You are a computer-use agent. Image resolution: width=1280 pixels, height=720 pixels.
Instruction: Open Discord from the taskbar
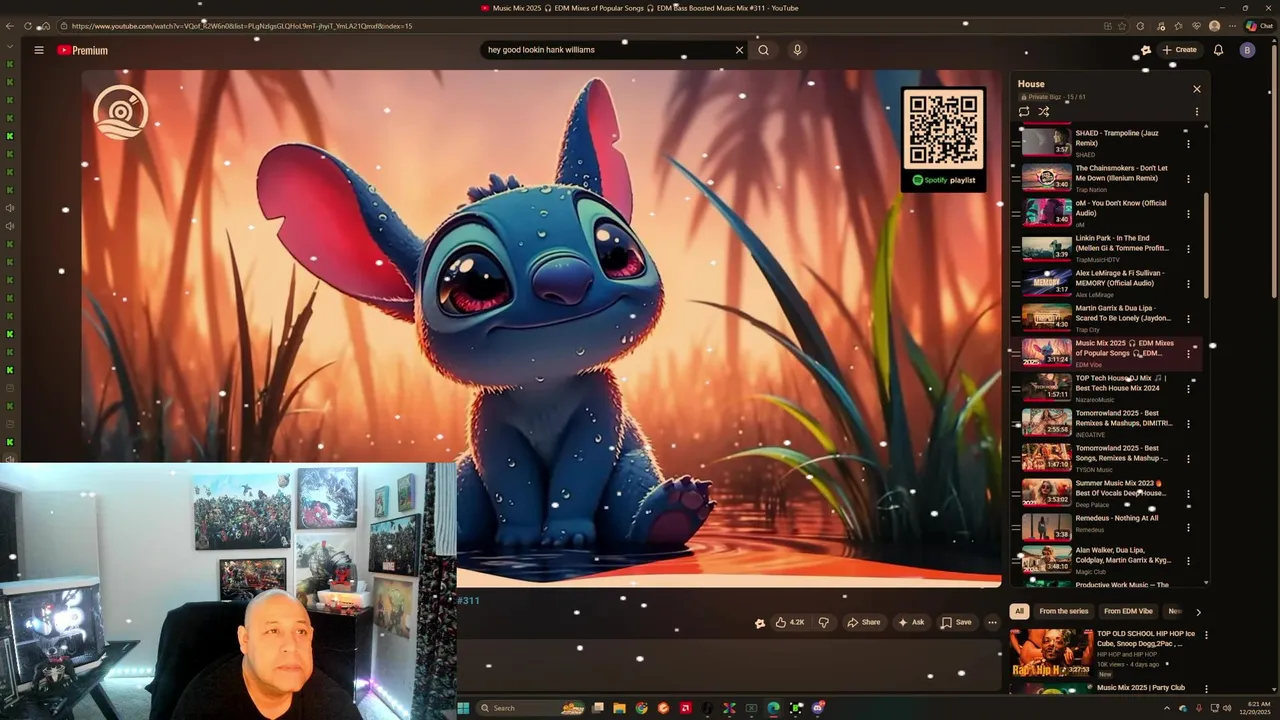[819, 708]
